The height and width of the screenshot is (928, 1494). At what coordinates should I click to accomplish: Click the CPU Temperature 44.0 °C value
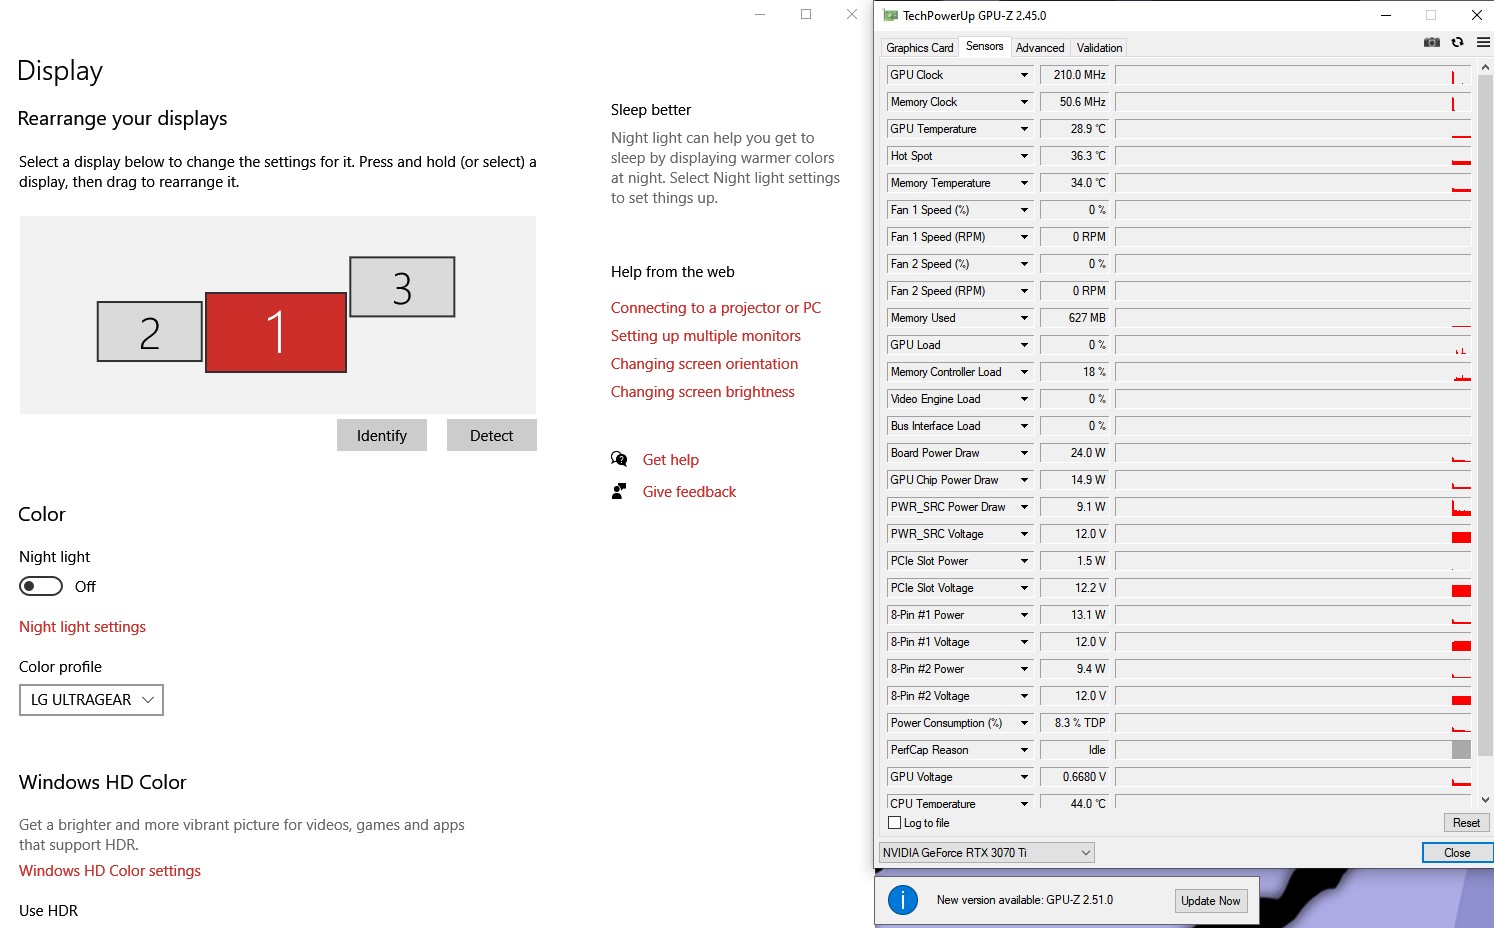[1075, 802]
